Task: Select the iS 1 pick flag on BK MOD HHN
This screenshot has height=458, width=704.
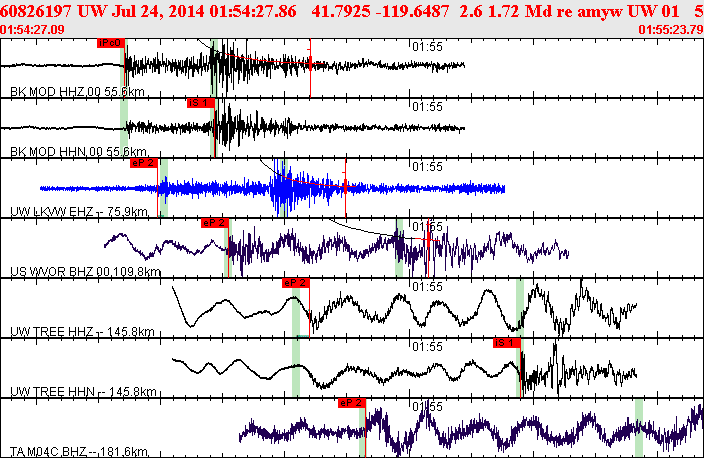Action: pyautogui.click(x=201, y=103)
